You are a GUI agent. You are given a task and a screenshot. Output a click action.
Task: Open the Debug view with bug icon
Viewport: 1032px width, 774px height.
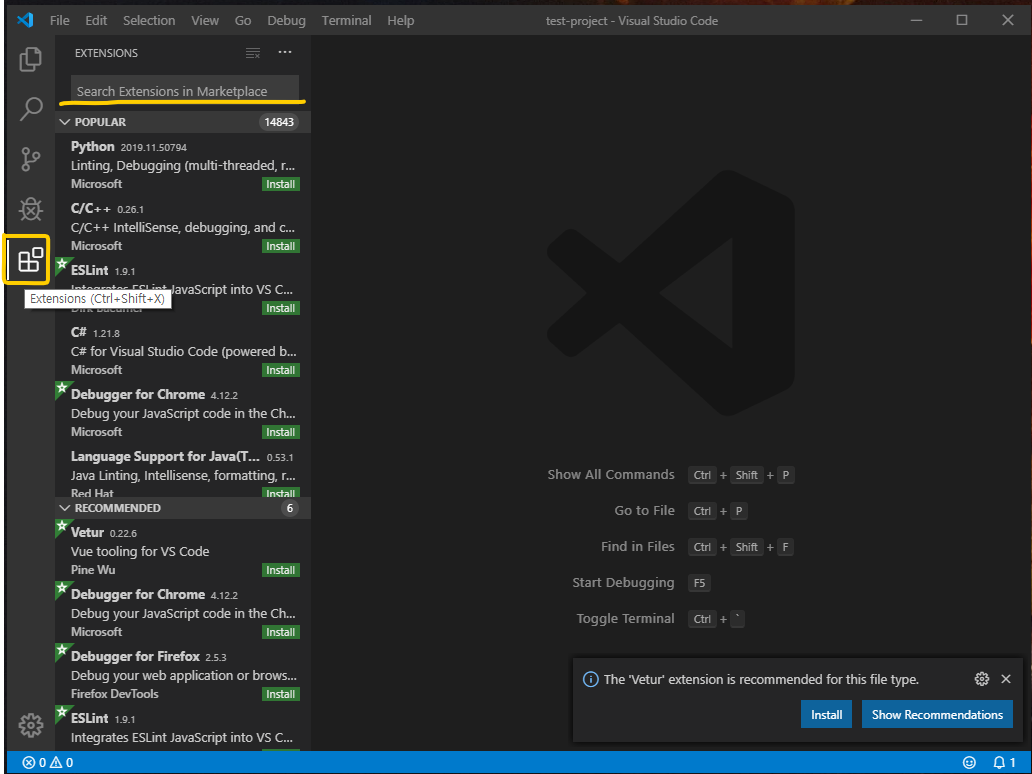(30, 209)
